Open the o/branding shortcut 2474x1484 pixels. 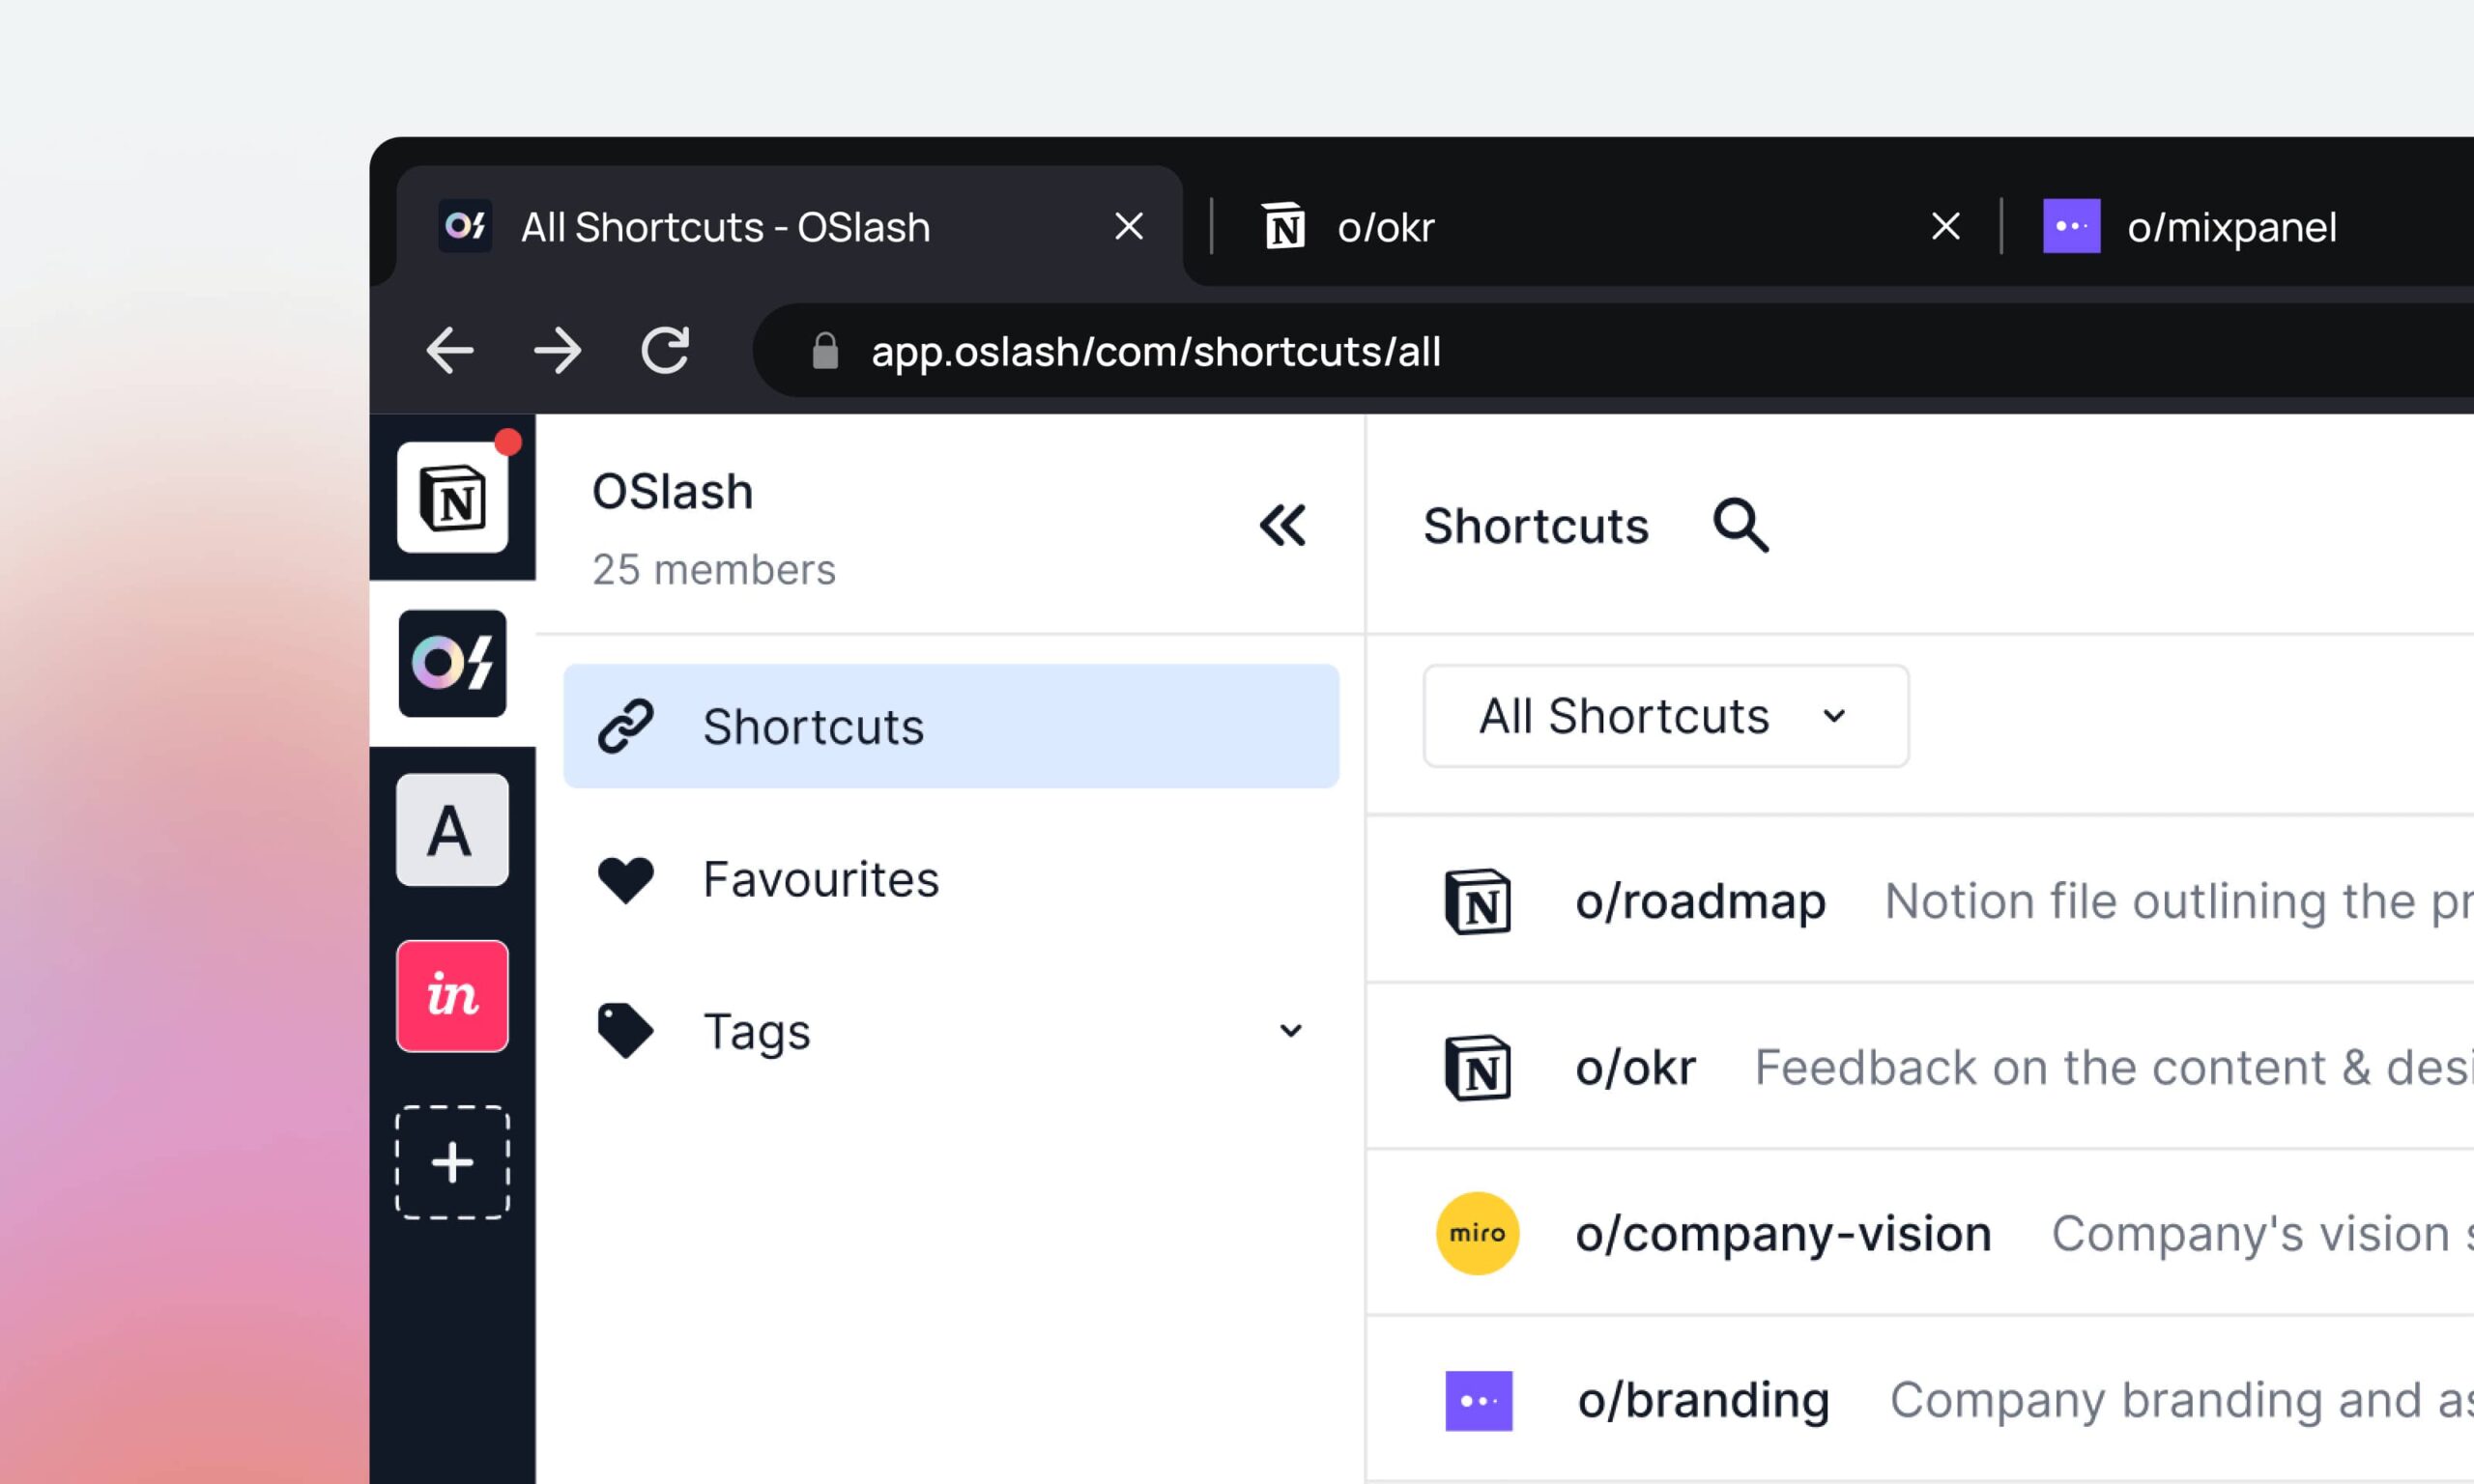[x=1704, y=1400]
